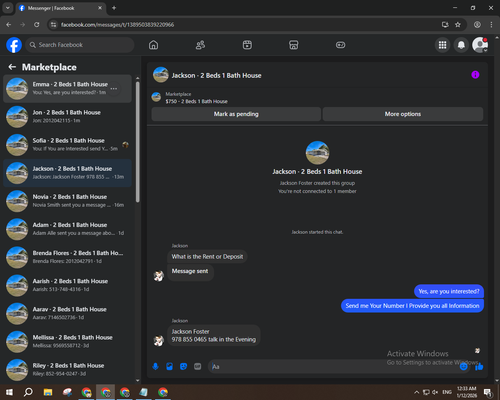Open the emoji picker in message box
The height and width of the screenshot is (400, 500).
(464, 367)
